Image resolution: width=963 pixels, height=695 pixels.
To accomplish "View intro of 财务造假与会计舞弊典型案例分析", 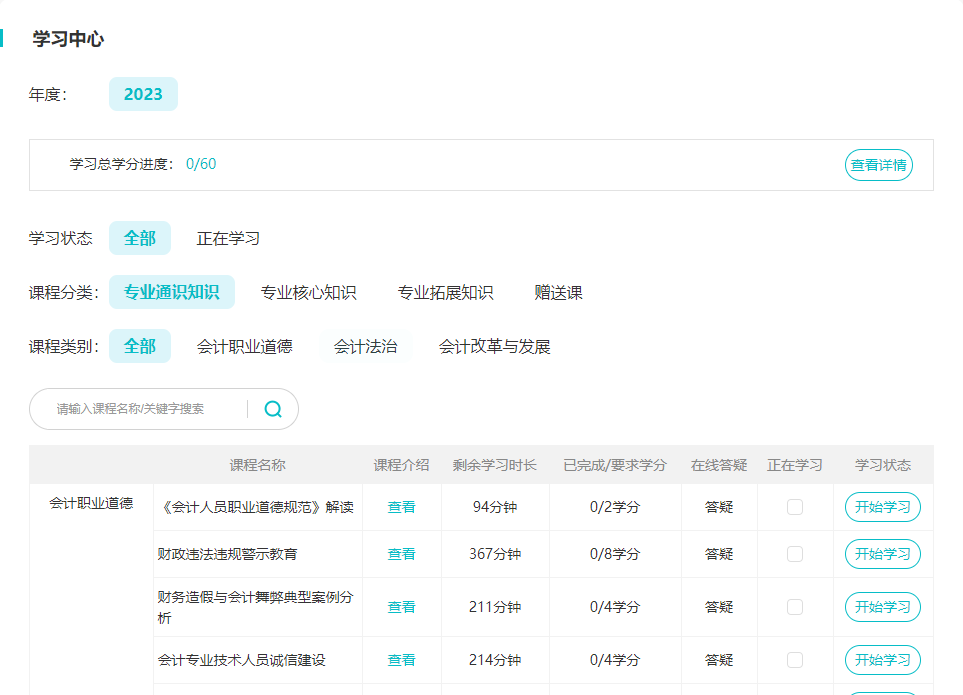I will click(x=401, y=607).
